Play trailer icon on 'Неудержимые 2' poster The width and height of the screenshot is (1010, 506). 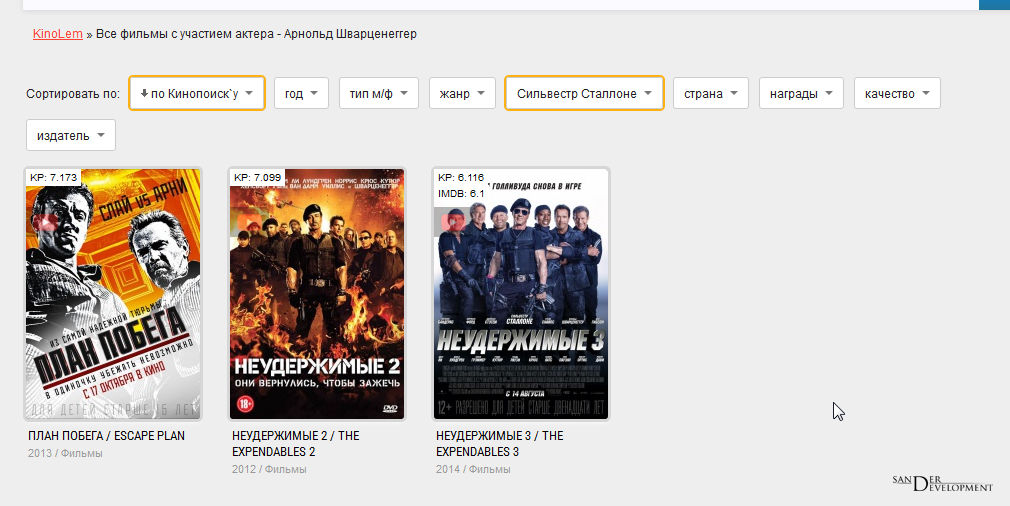point(250,223)
